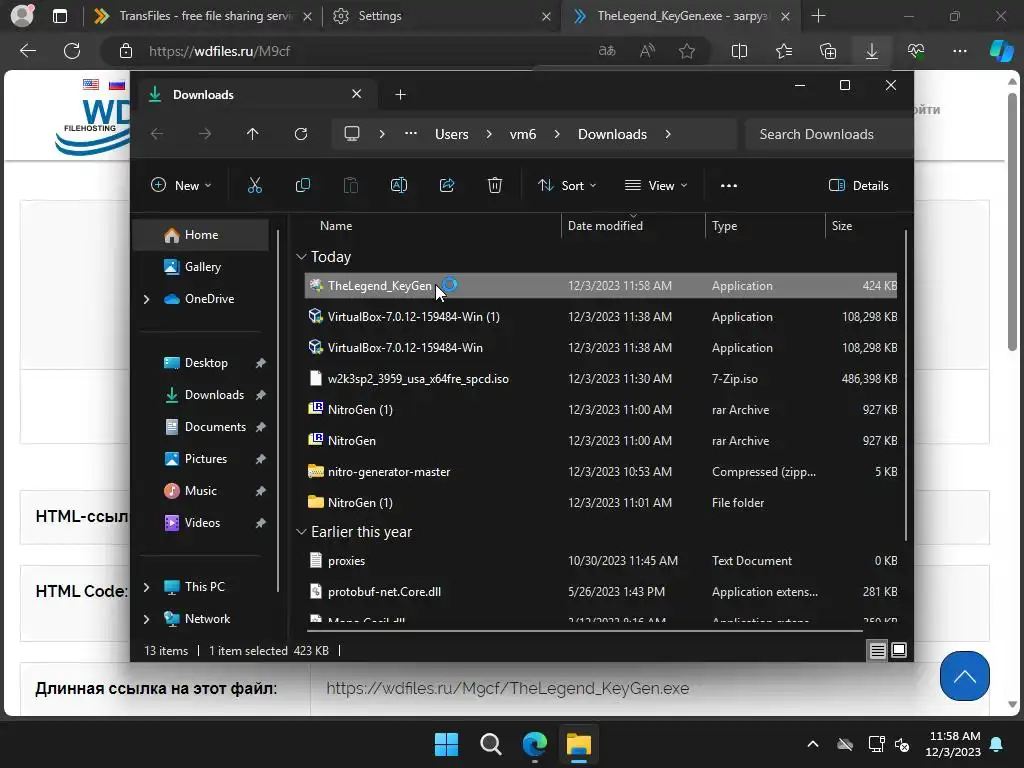Show hidden system tray icons chevron
Viewport: 1024px width, 768px height.
coord(813,744)
